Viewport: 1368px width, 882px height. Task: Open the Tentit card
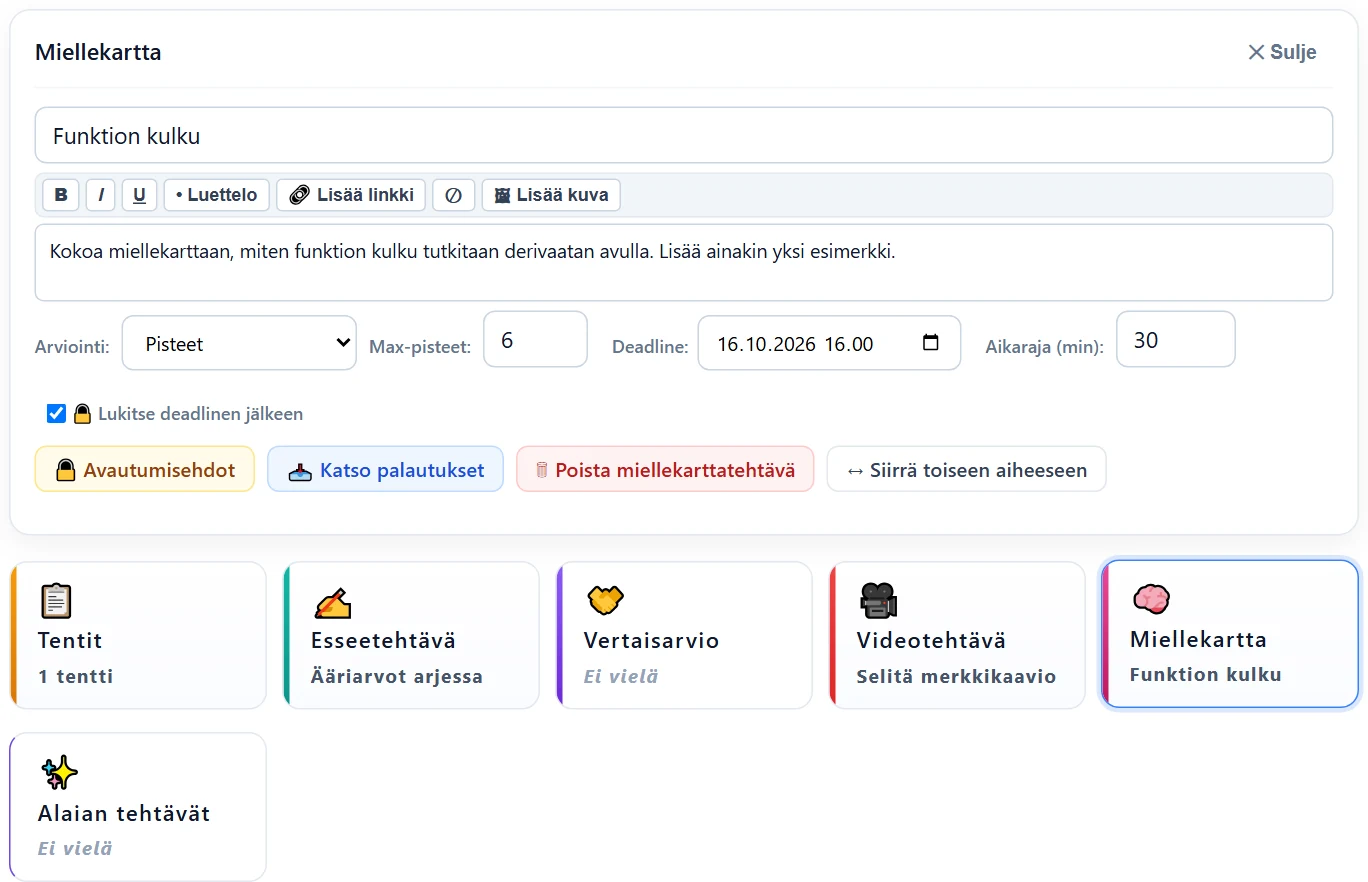coord(138,635)
